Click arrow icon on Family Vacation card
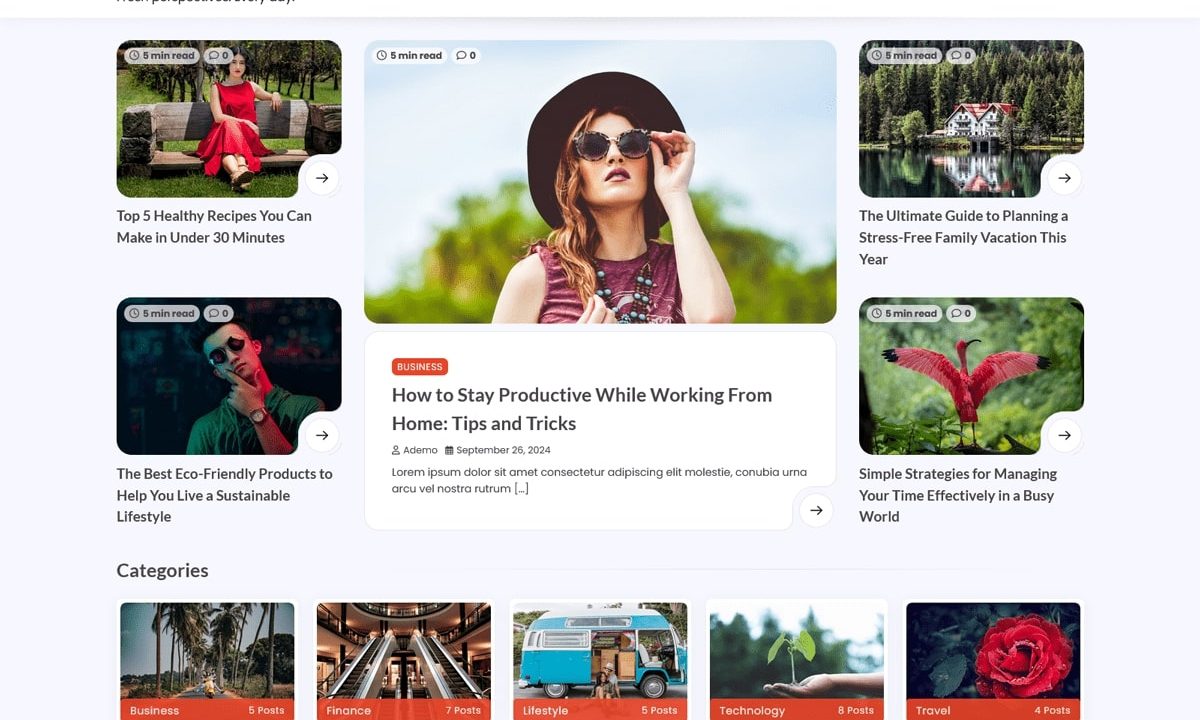The image size is (1200, 720). (x=1064, y=178)
